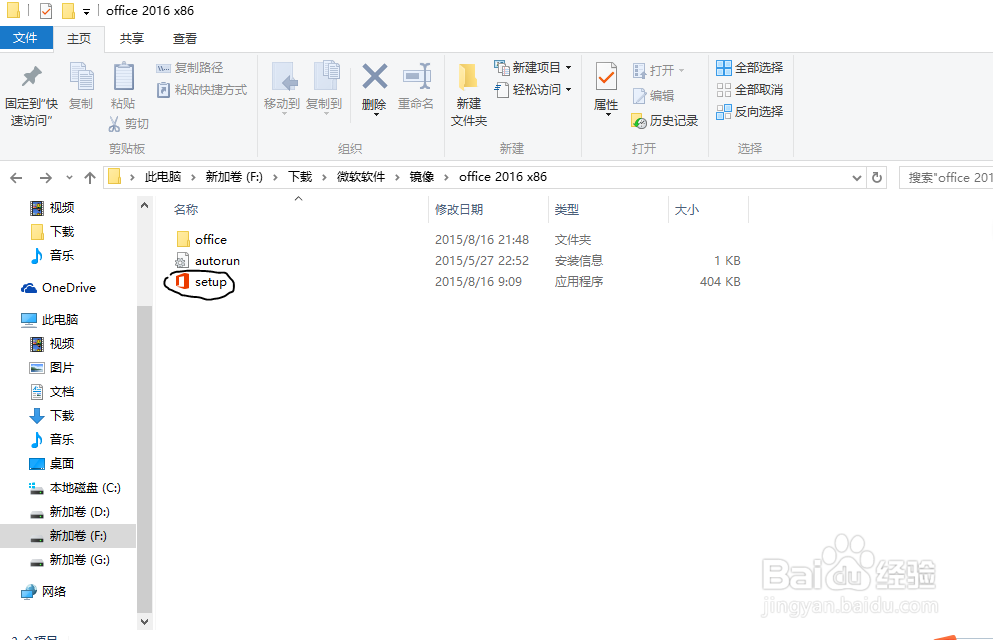Click 此电脑 in the address breadcrumb
The image size is (993, 640).
pyautogui.click(x=163, y=177)
